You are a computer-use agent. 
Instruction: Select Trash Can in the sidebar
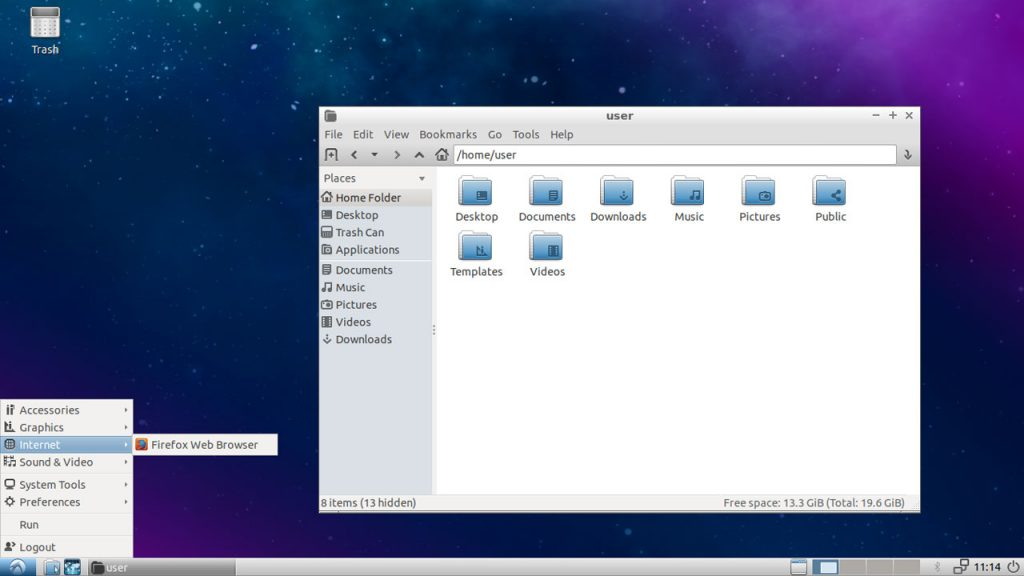tap(376, 232)
